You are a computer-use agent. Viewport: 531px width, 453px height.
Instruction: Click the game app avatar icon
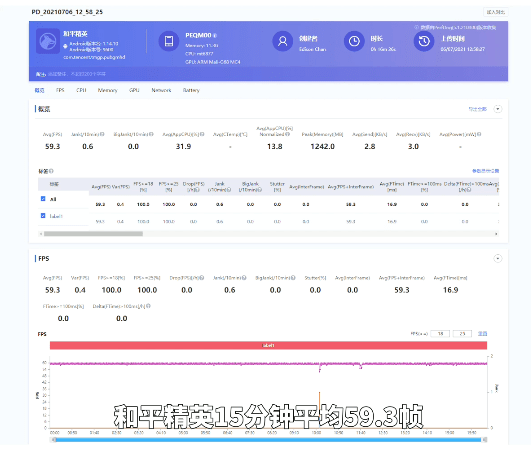(x=48, y=41)
